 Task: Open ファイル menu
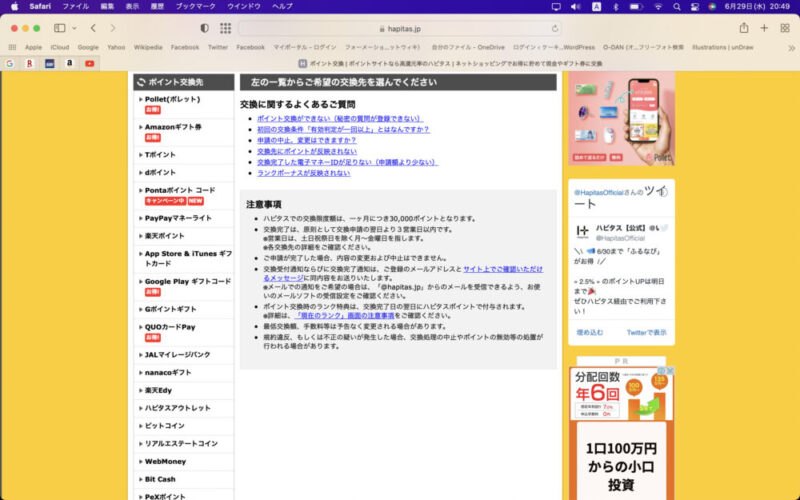pos(76,7)
